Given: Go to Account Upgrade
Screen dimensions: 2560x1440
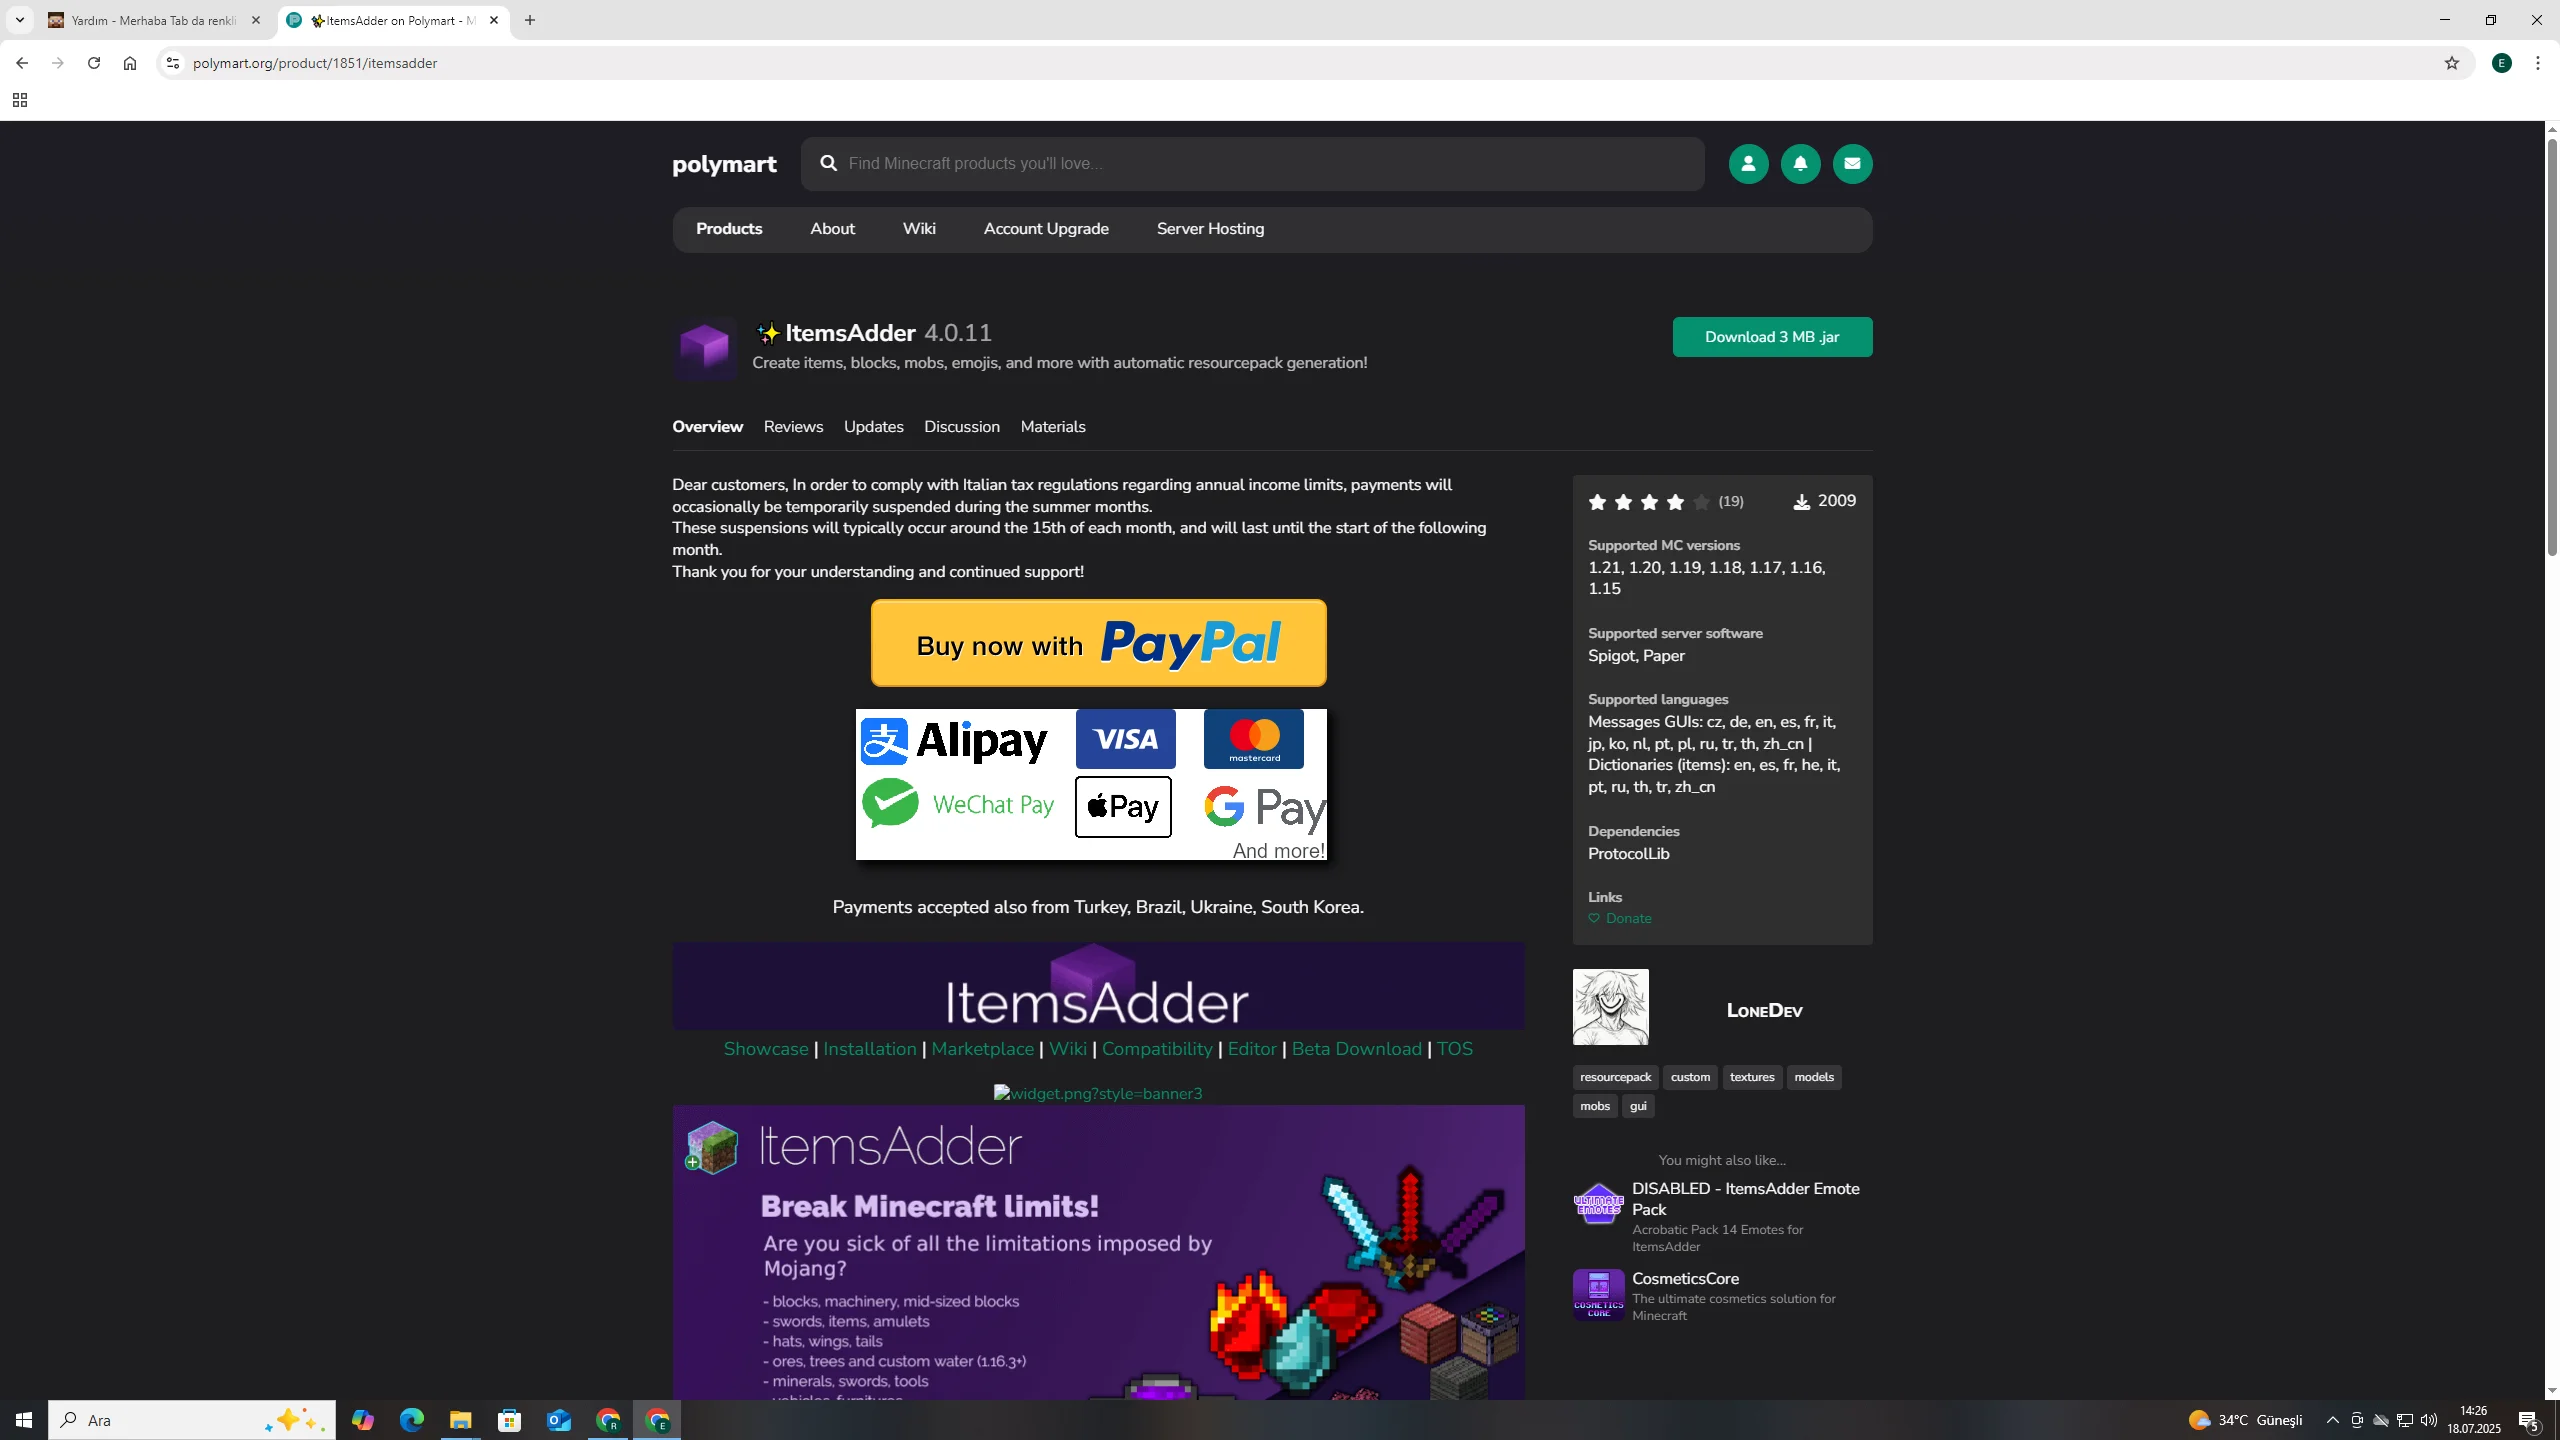Looking at the screenshot, I should pyautogui.click(x=1046, y=229).
